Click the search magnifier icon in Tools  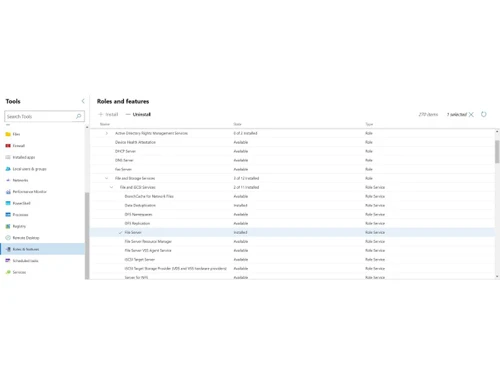pos(79,116)
